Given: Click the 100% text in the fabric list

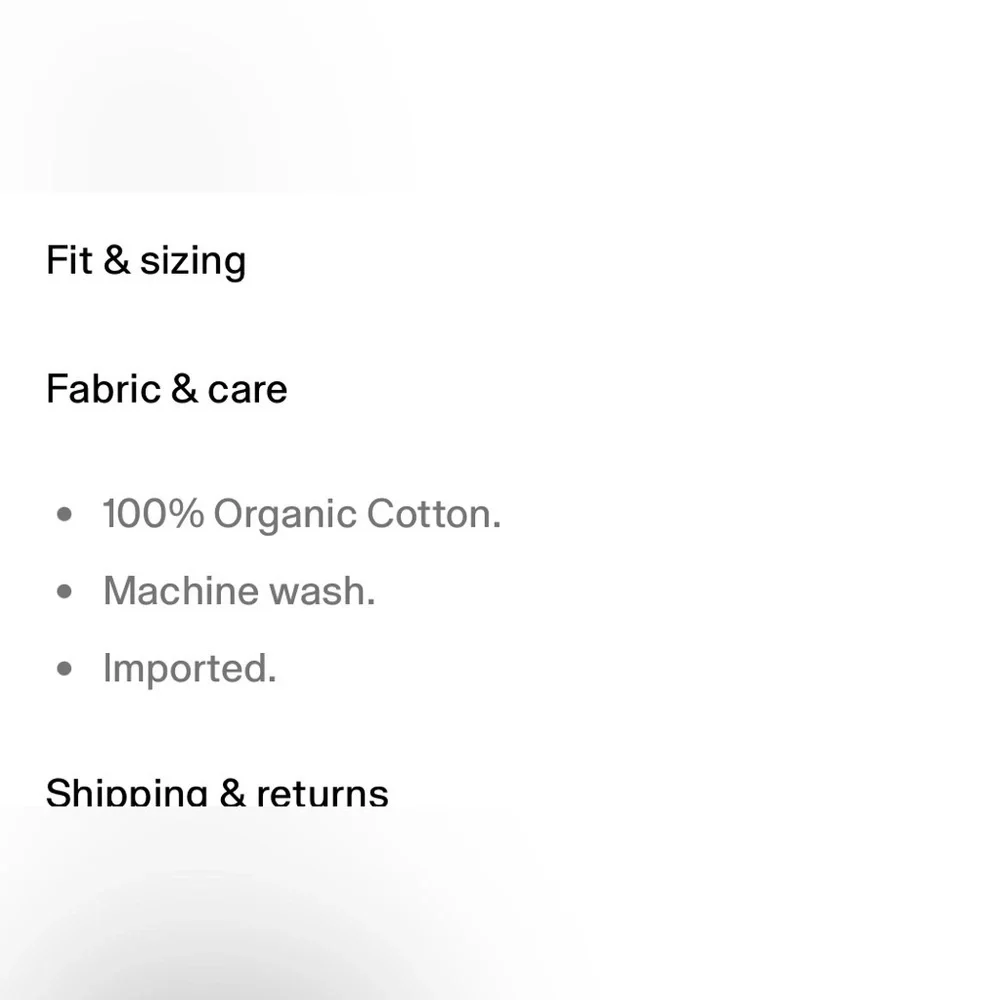Looking at the screenshot, I should pos(153,513).
